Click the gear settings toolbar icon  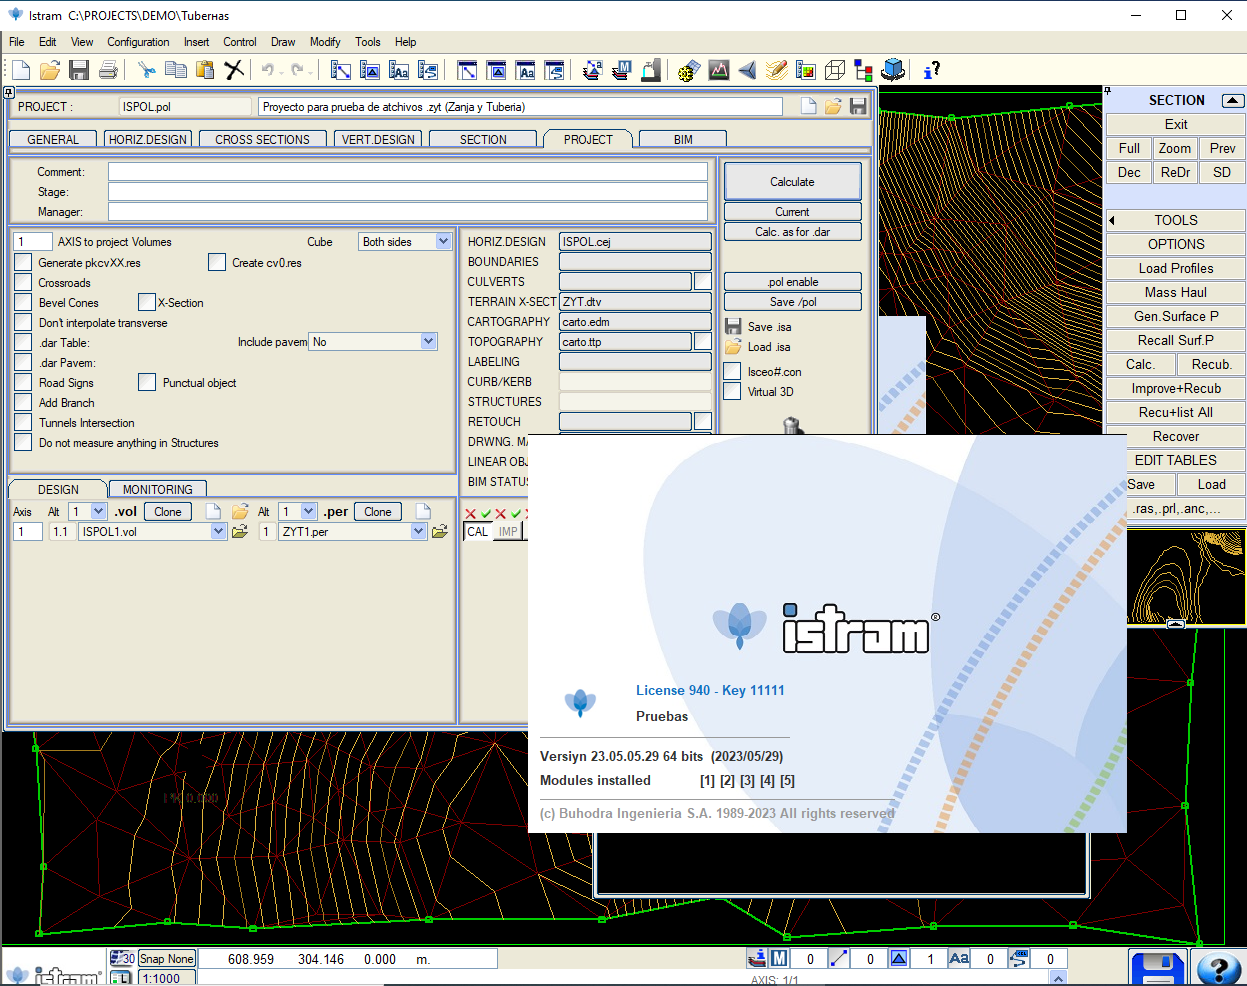688,70
